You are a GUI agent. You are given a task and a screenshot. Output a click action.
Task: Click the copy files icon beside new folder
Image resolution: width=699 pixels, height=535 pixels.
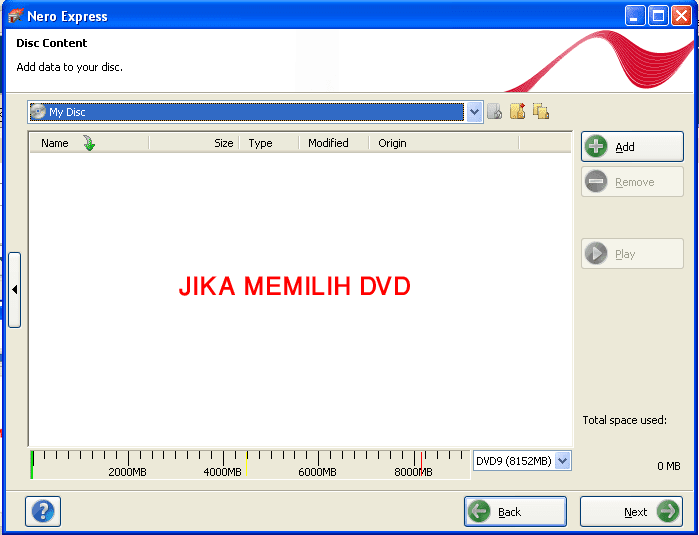541,111
